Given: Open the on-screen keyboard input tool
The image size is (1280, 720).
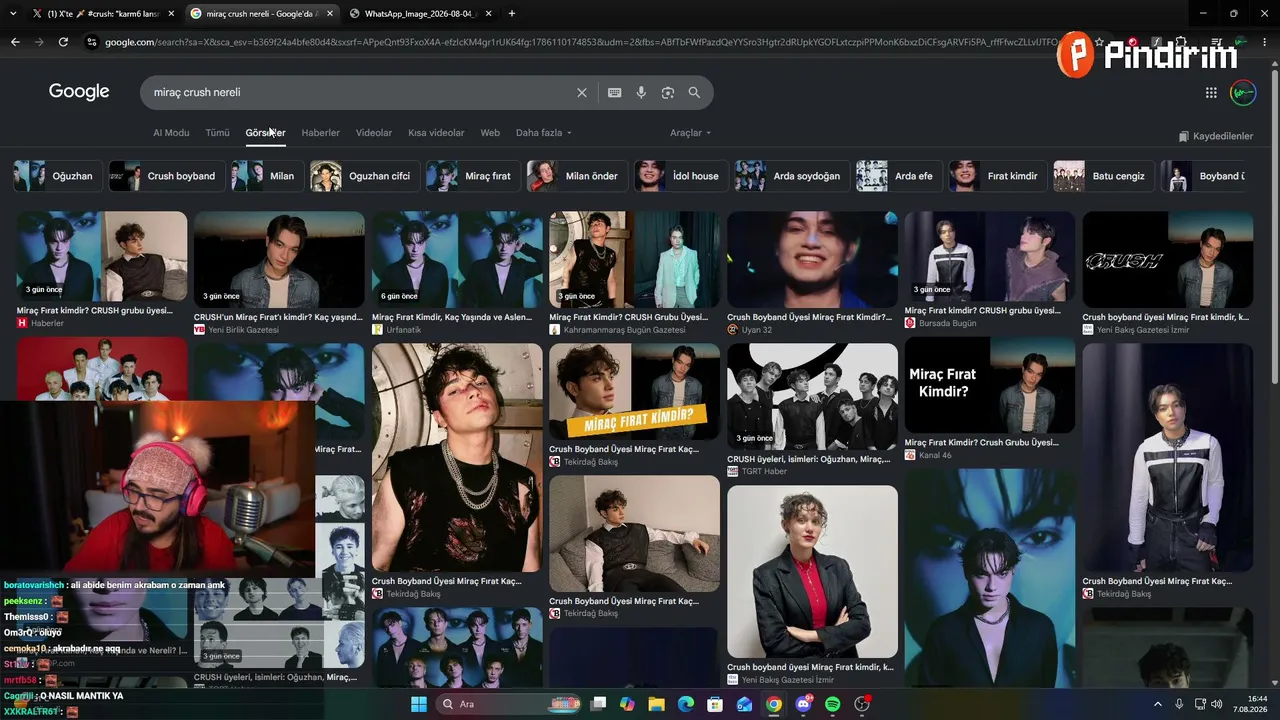Looking at the screenshot, I should click(x=614, y=92).
